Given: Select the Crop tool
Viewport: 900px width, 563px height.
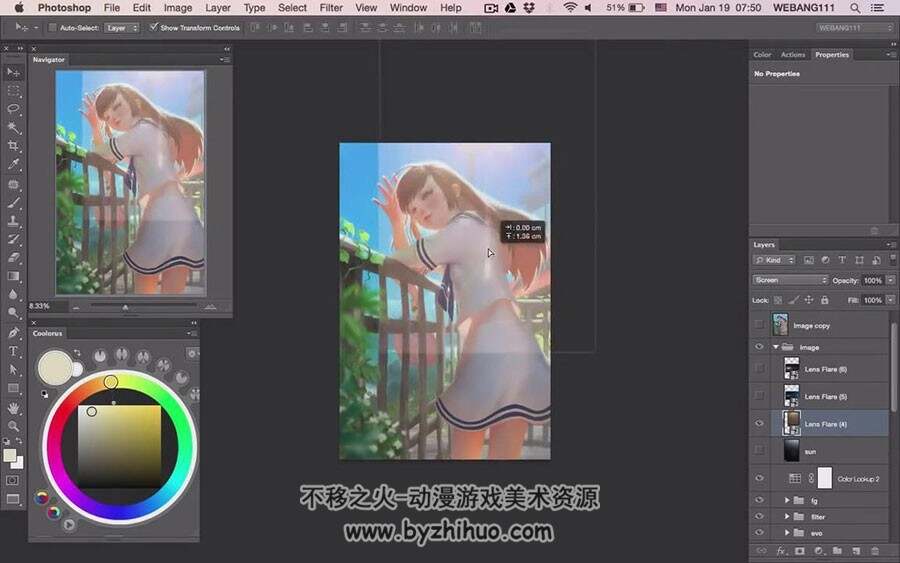Looking at the screenshot, I should pos(13,145).
